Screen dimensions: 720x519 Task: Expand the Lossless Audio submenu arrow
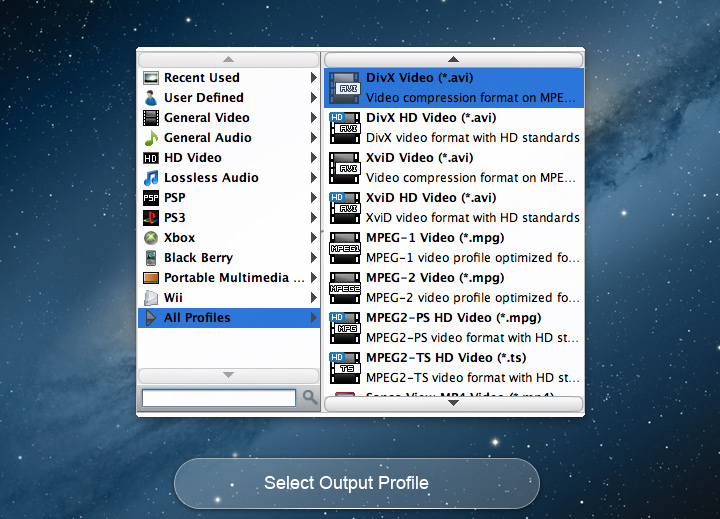tap(314, 178)
